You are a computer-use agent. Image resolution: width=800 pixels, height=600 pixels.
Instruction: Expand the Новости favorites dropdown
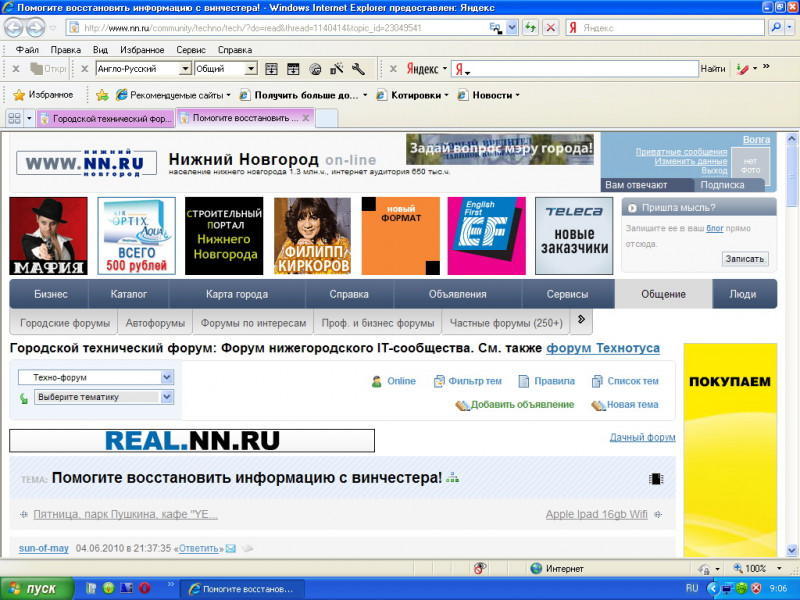[517, 95]
